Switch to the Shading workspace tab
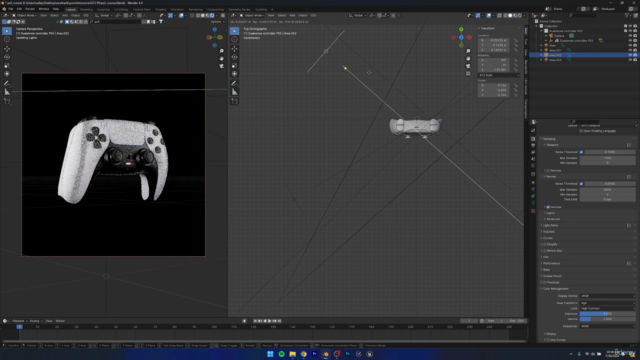Viewport: 640px width, 360px height. coord(160,9)
